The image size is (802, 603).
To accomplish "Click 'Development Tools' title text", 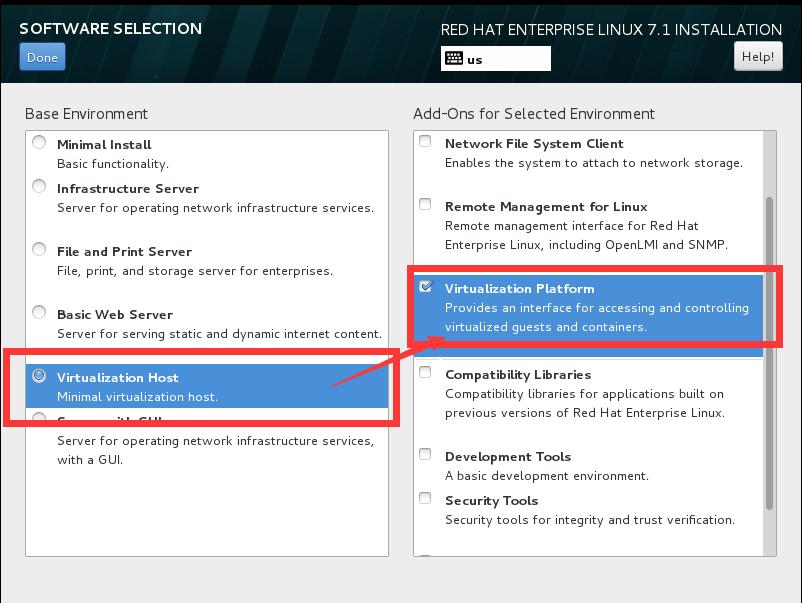I will pyautogui.click(x=508, y=457).
